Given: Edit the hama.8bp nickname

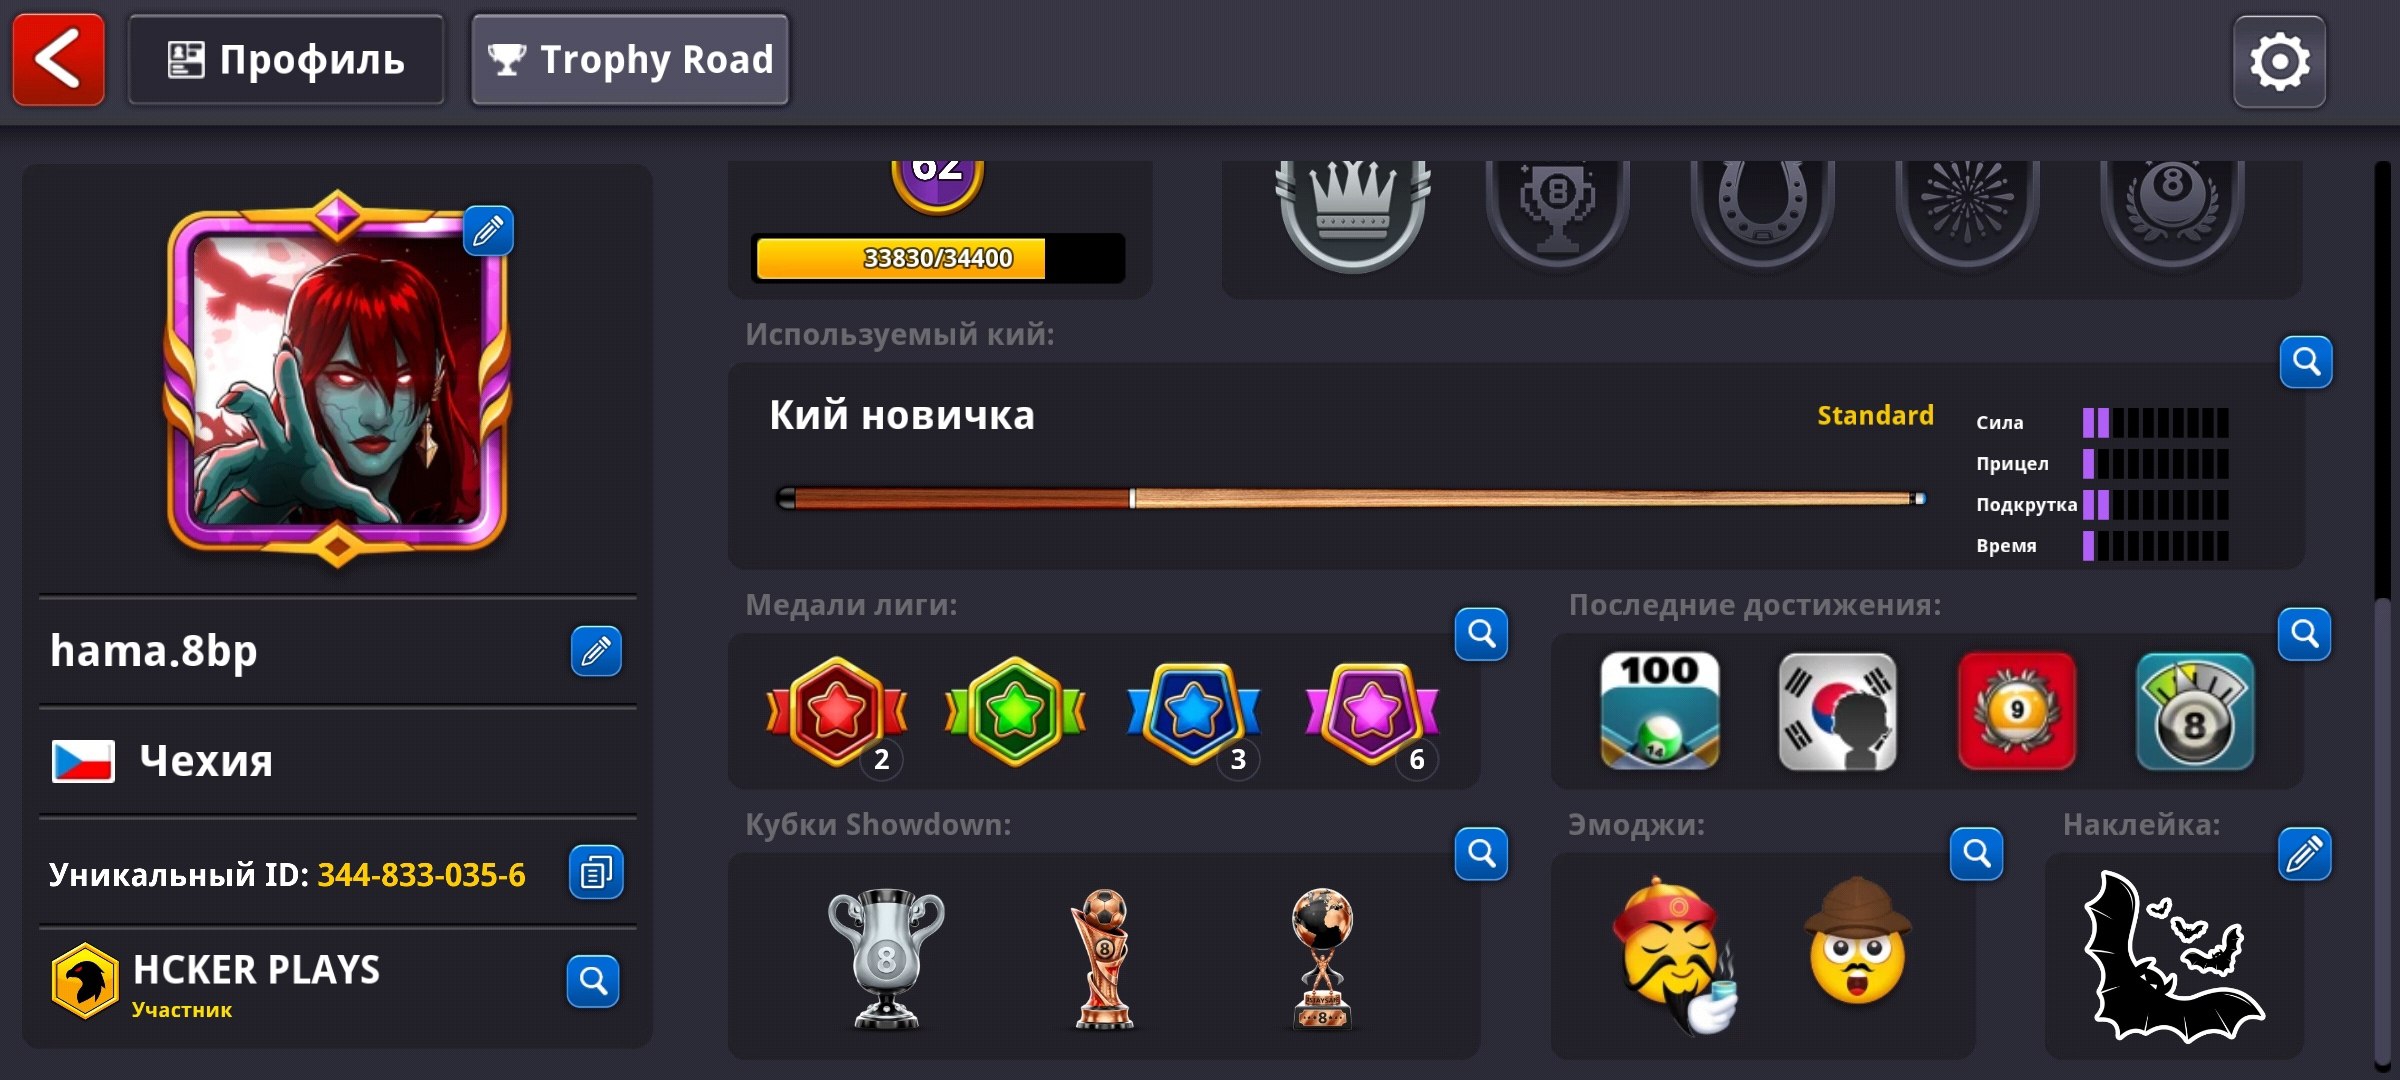Looking at the screenshot, I should pos(596,651).
